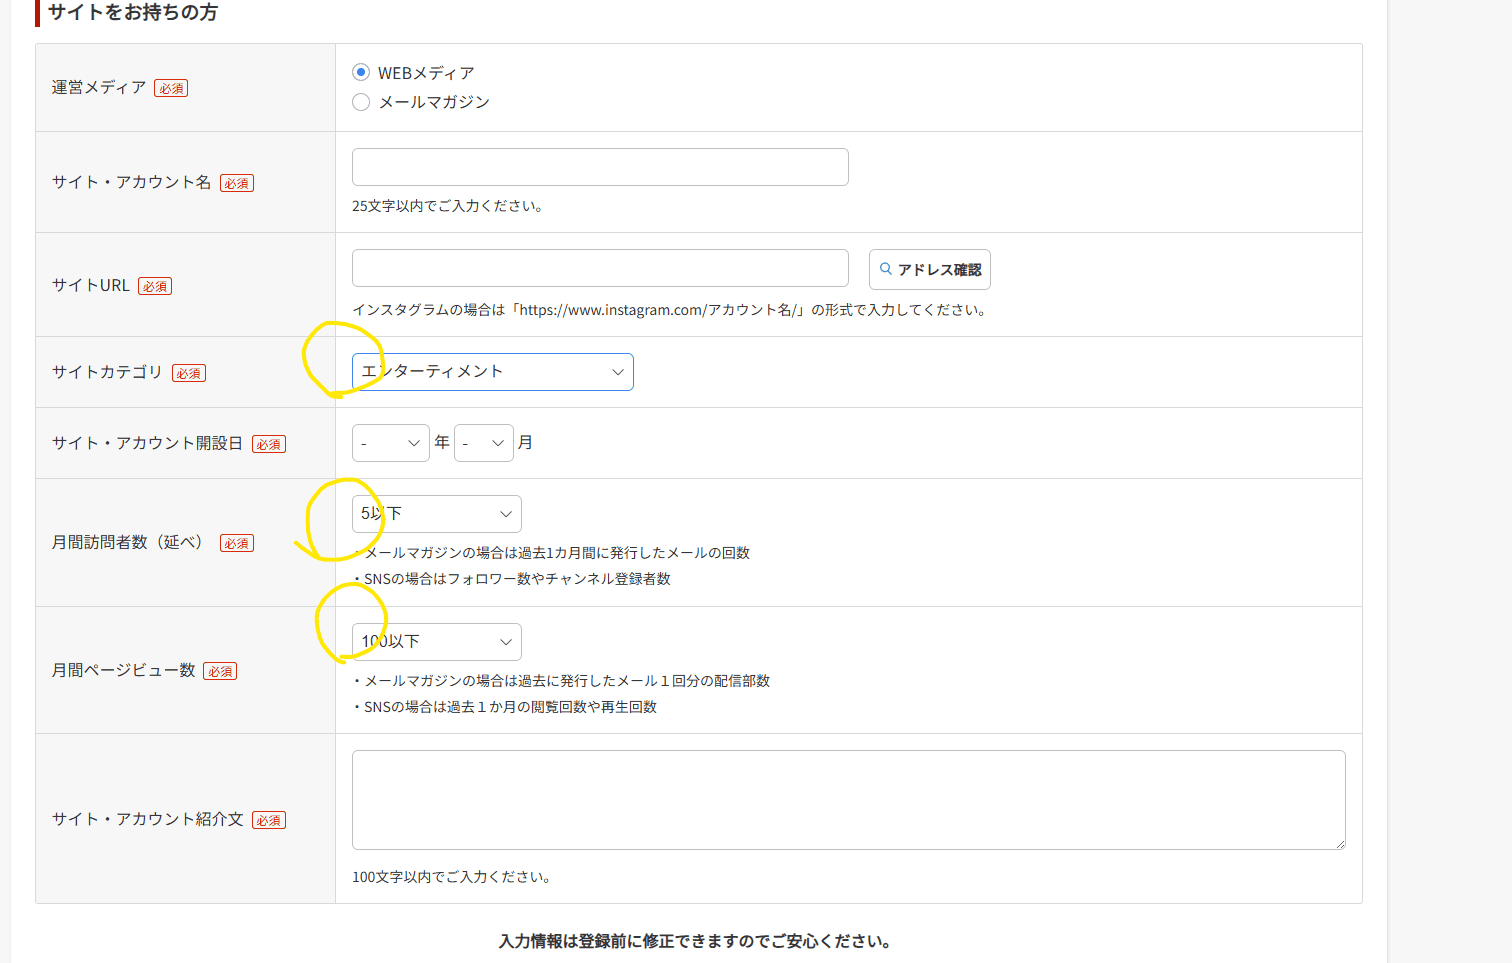1512x963 pixels.
Task: Click the サイト・アカウント名 field label
Action: pyautogui.click(x=132, y=182)
